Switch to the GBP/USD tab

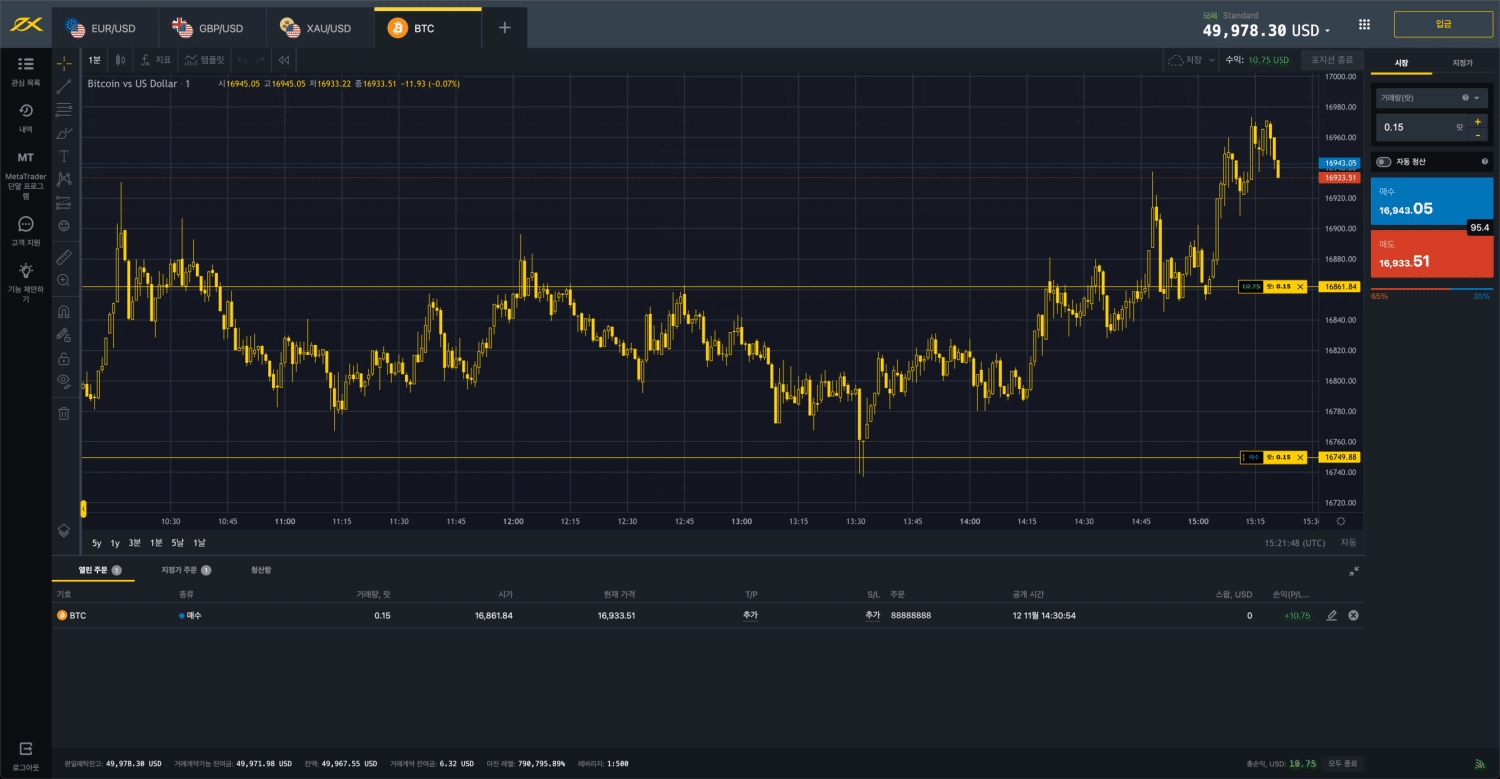point(212,28)
